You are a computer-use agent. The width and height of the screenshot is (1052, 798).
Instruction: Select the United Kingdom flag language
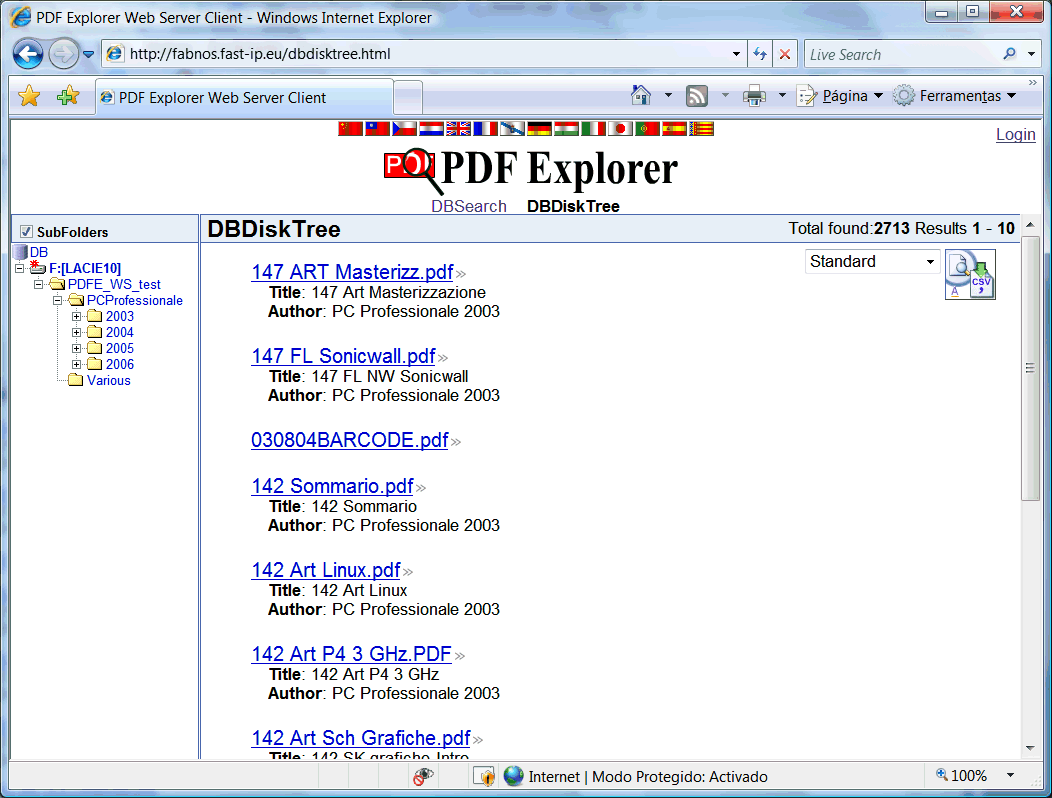click(x=458, y=128)
